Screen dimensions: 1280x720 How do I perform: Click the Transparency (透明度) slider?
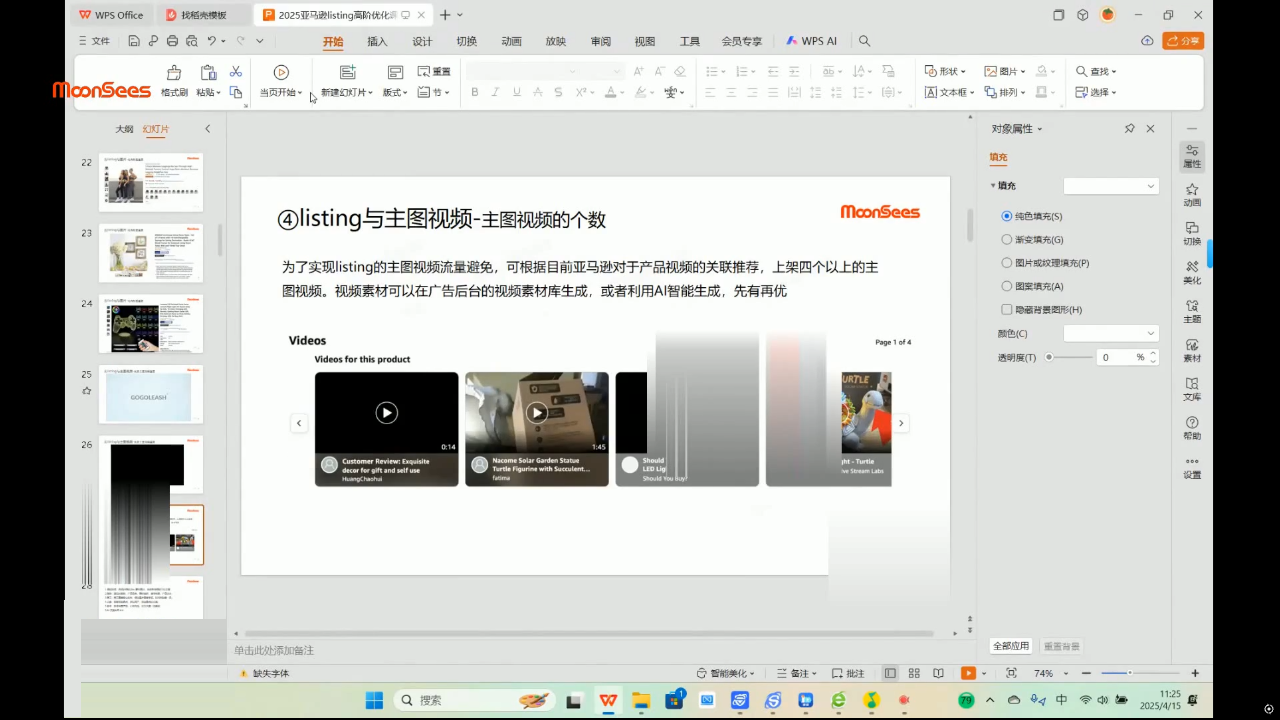point(1069,357)
